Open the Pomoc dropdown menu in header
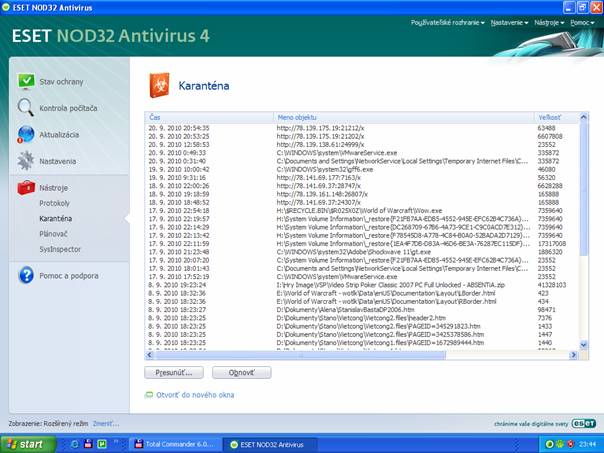 582,23
